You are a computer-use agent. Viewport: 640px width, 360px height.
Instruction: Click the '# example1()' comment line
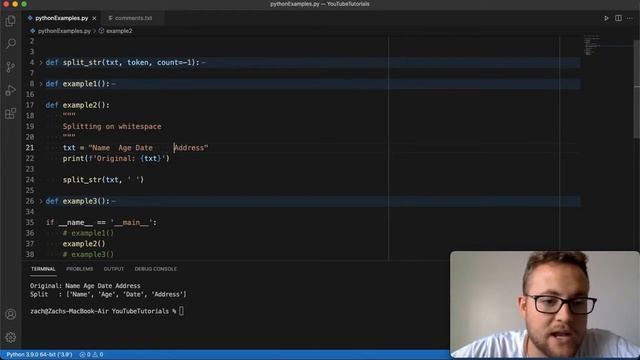pyautogui.click(x=88, y=233)
